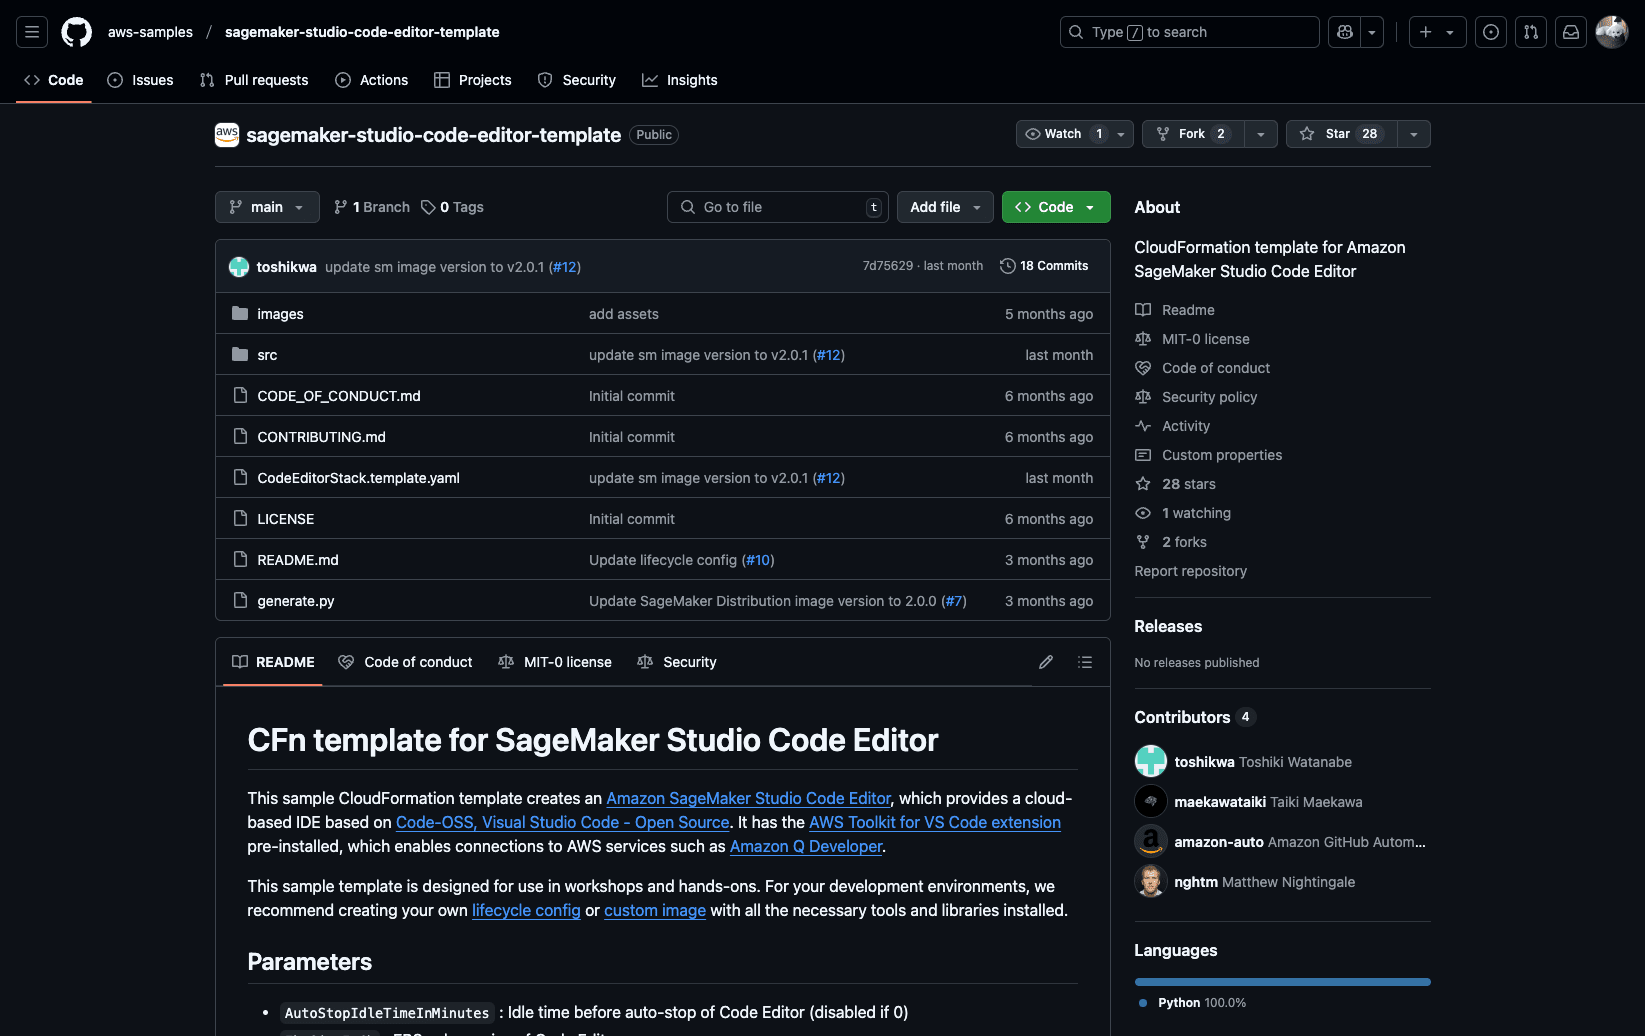
Task: Open the Pull requests tab
Action: tap(254, 80)
